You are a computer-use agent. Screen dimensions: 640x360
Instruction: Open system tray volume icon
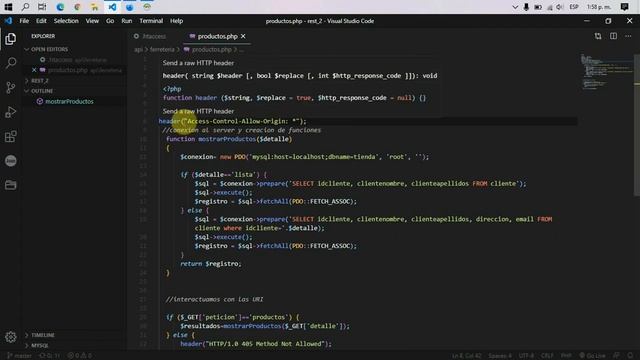[560, 7]
